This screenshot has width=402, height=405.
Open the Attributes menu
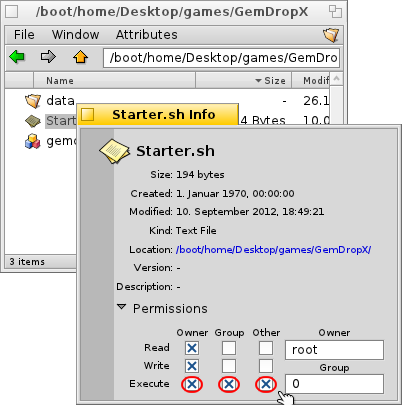click(147, 35)
